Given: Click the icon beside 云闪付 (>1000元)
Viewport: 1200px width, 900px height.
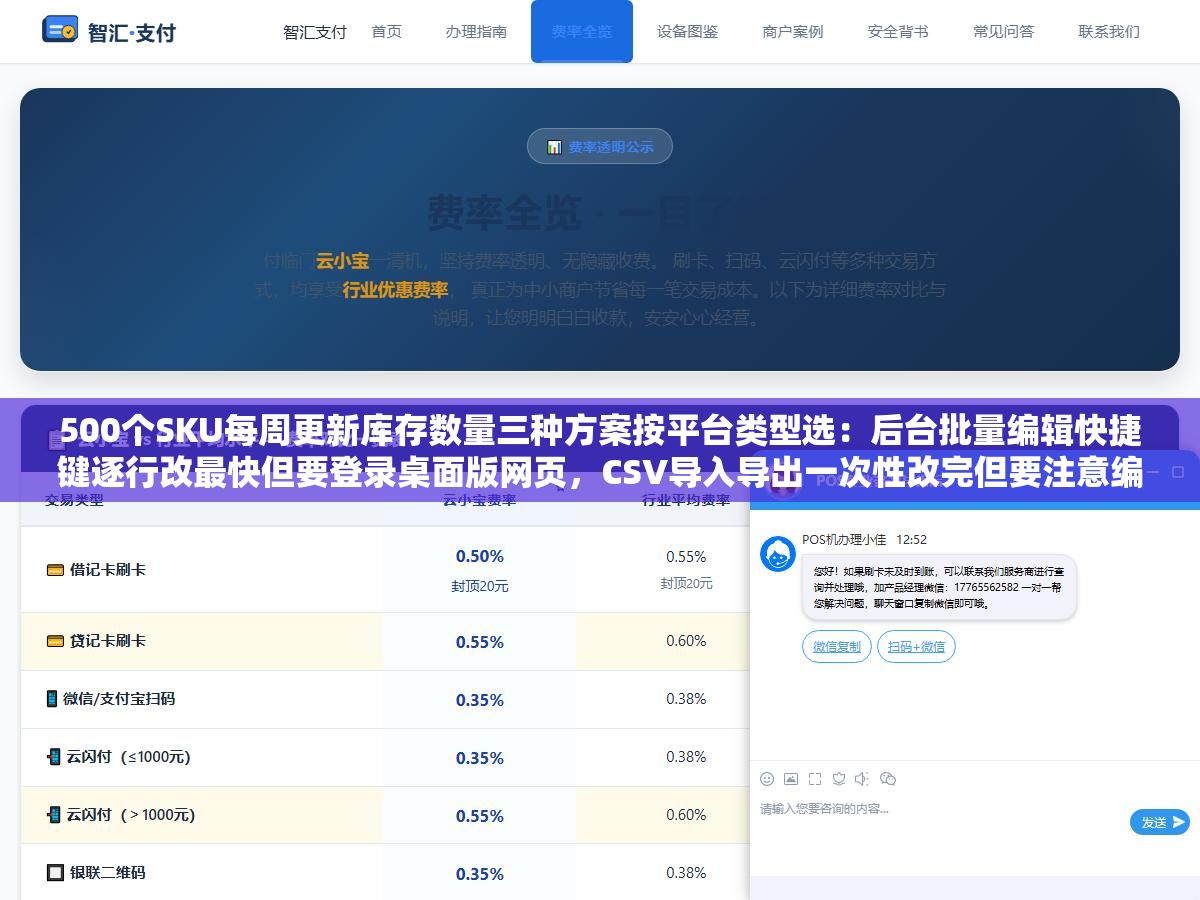Looking at the screenshot, I should click(54, 815).
